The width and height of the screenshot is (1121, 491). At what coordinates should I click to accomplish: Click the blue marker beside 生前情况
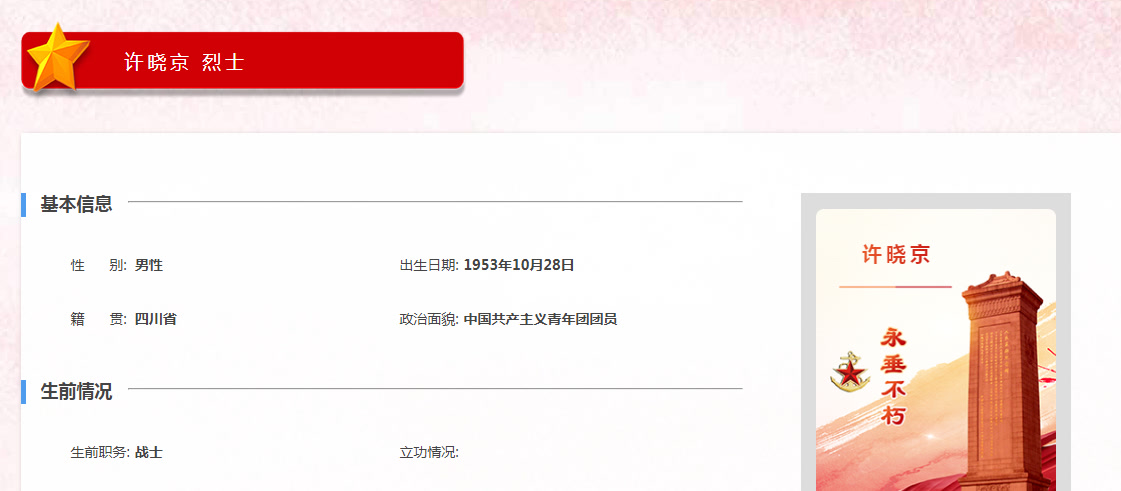click(24, 392)
